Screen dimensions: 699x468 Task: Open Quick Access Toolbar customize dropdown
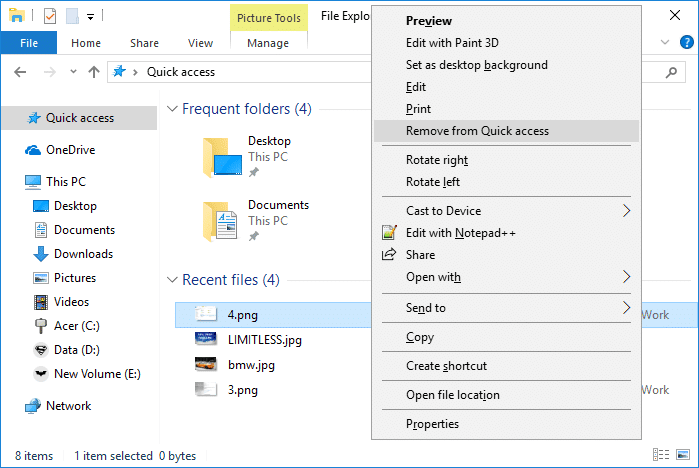pos(90,17)
